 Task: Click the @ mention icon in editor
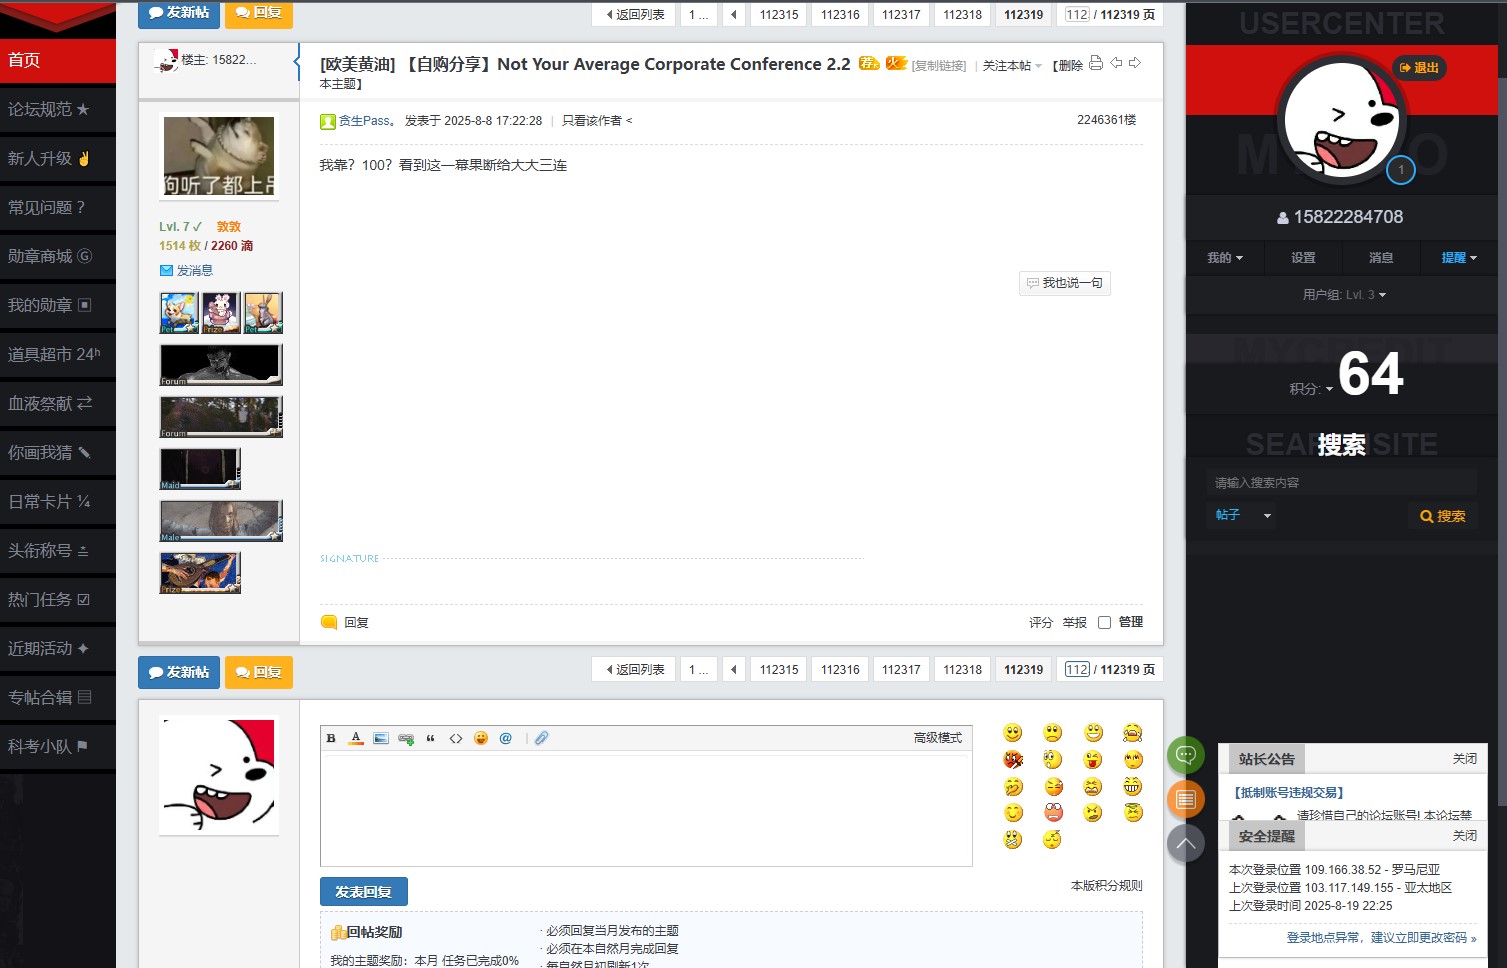[506, 738]
